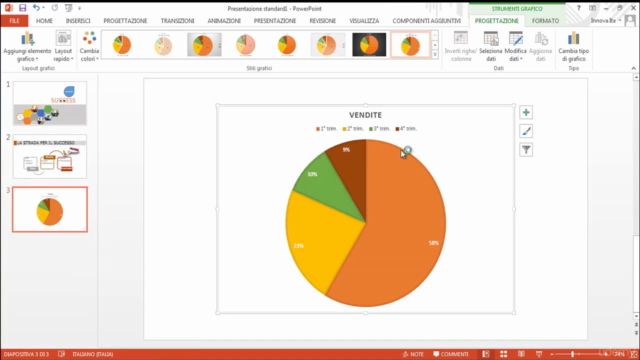Collapse the ribbon with arrow

(633, 69)
